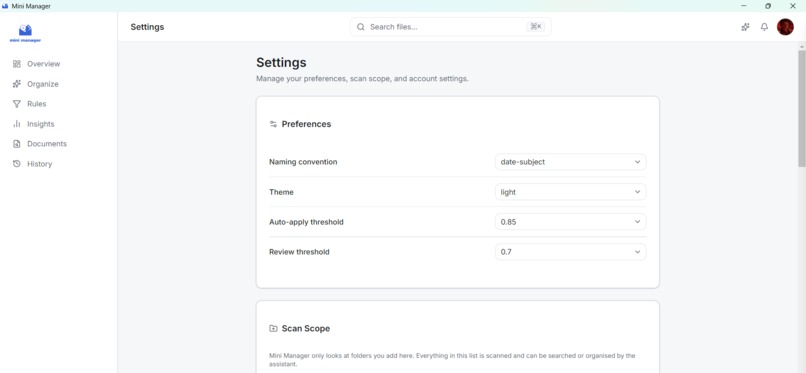
Task: Restore down the Mini Manager window
Action: point(768,6)
